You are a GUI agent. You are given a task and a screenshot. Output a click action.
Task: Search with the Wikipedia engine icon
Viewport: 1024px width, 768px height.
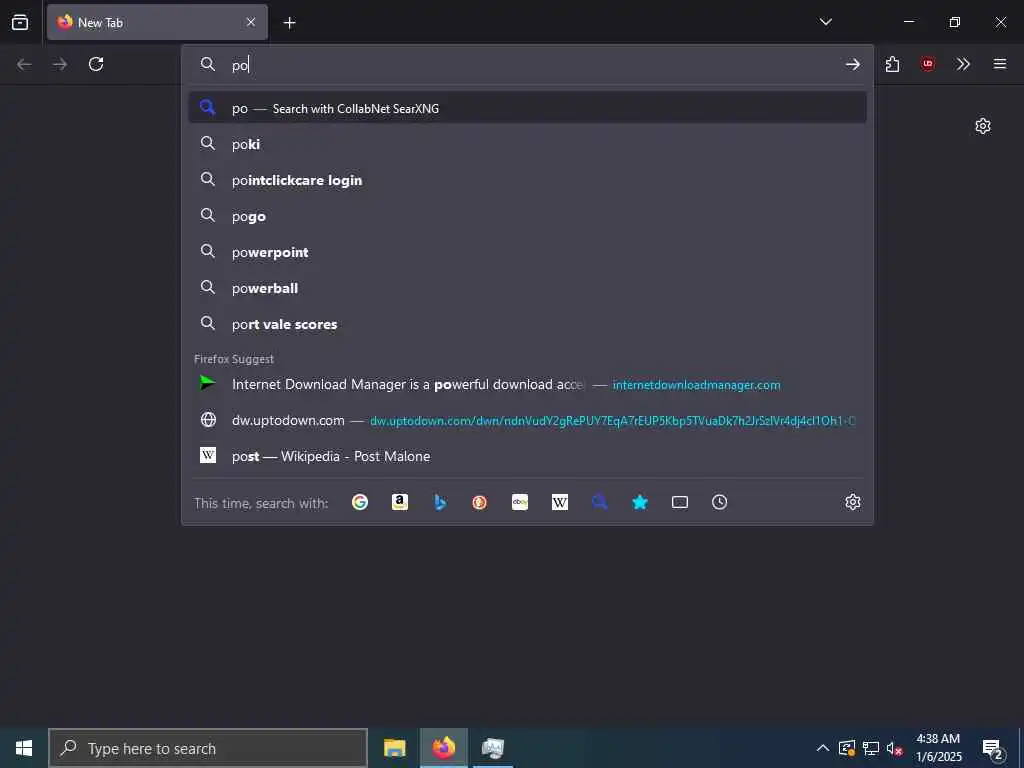(x=560, y=502)
